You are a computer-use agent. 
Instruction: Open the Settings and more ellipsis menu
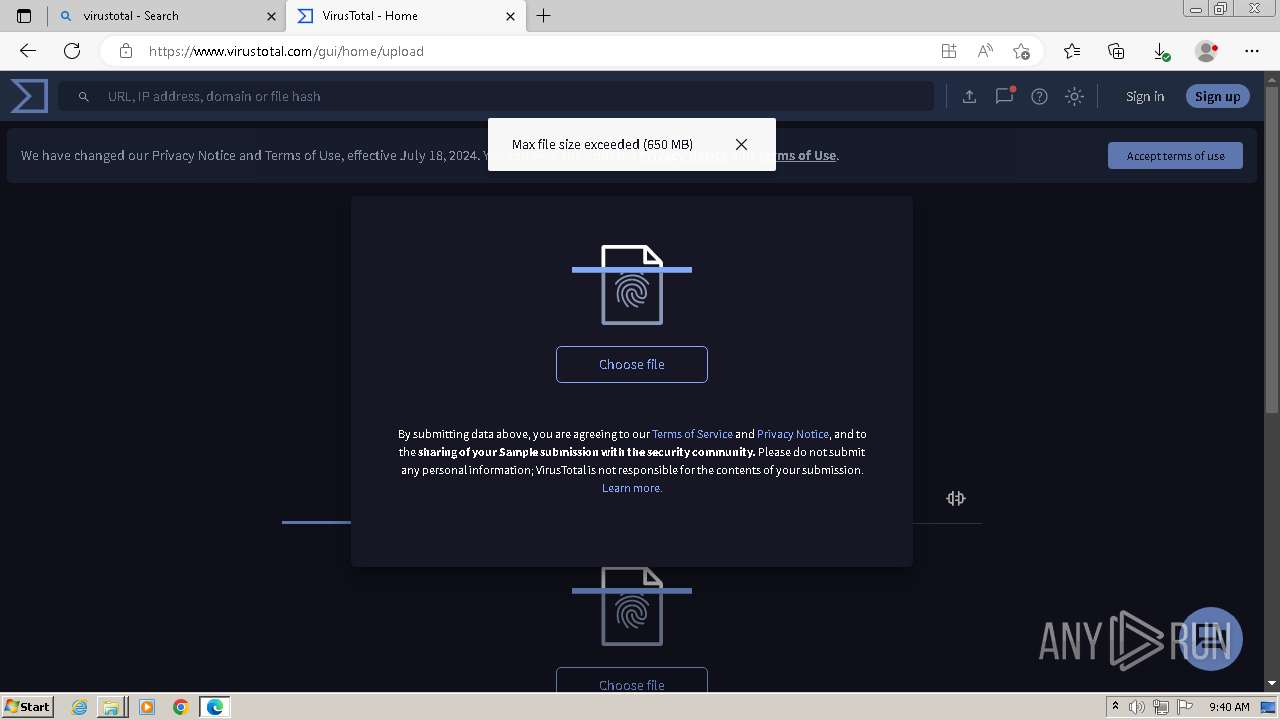pos(1252,51)
